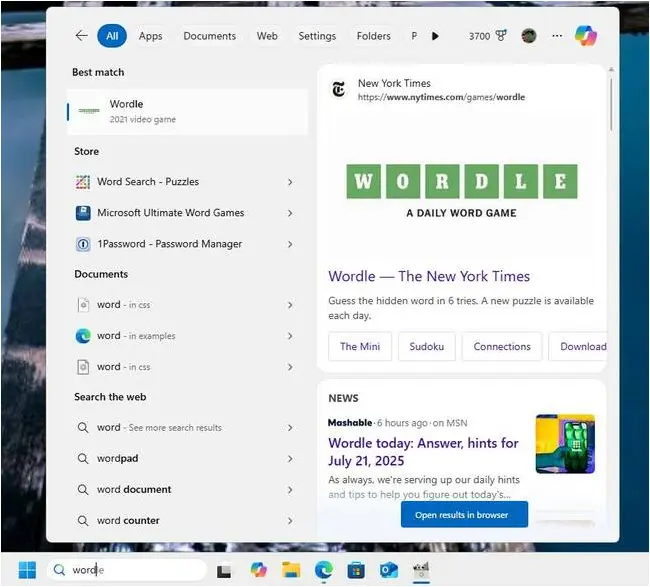650x587 pixels.
Task: Expand the wordpad suggestion chevron
Action: tap(290, 458)
